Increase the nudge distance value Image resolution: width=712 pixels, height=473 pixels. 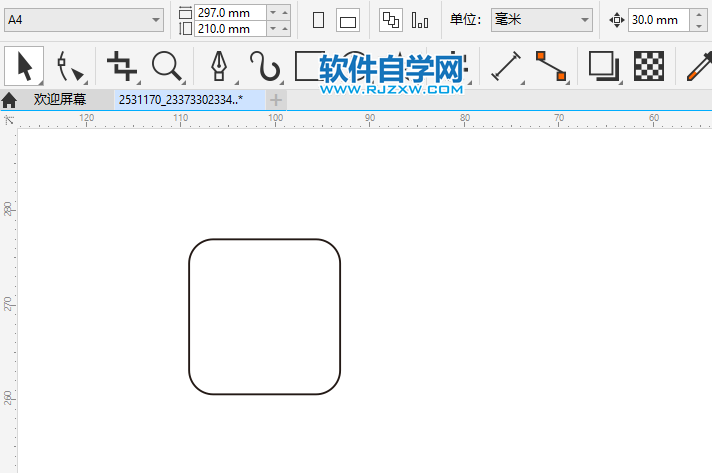pos(698,15)
